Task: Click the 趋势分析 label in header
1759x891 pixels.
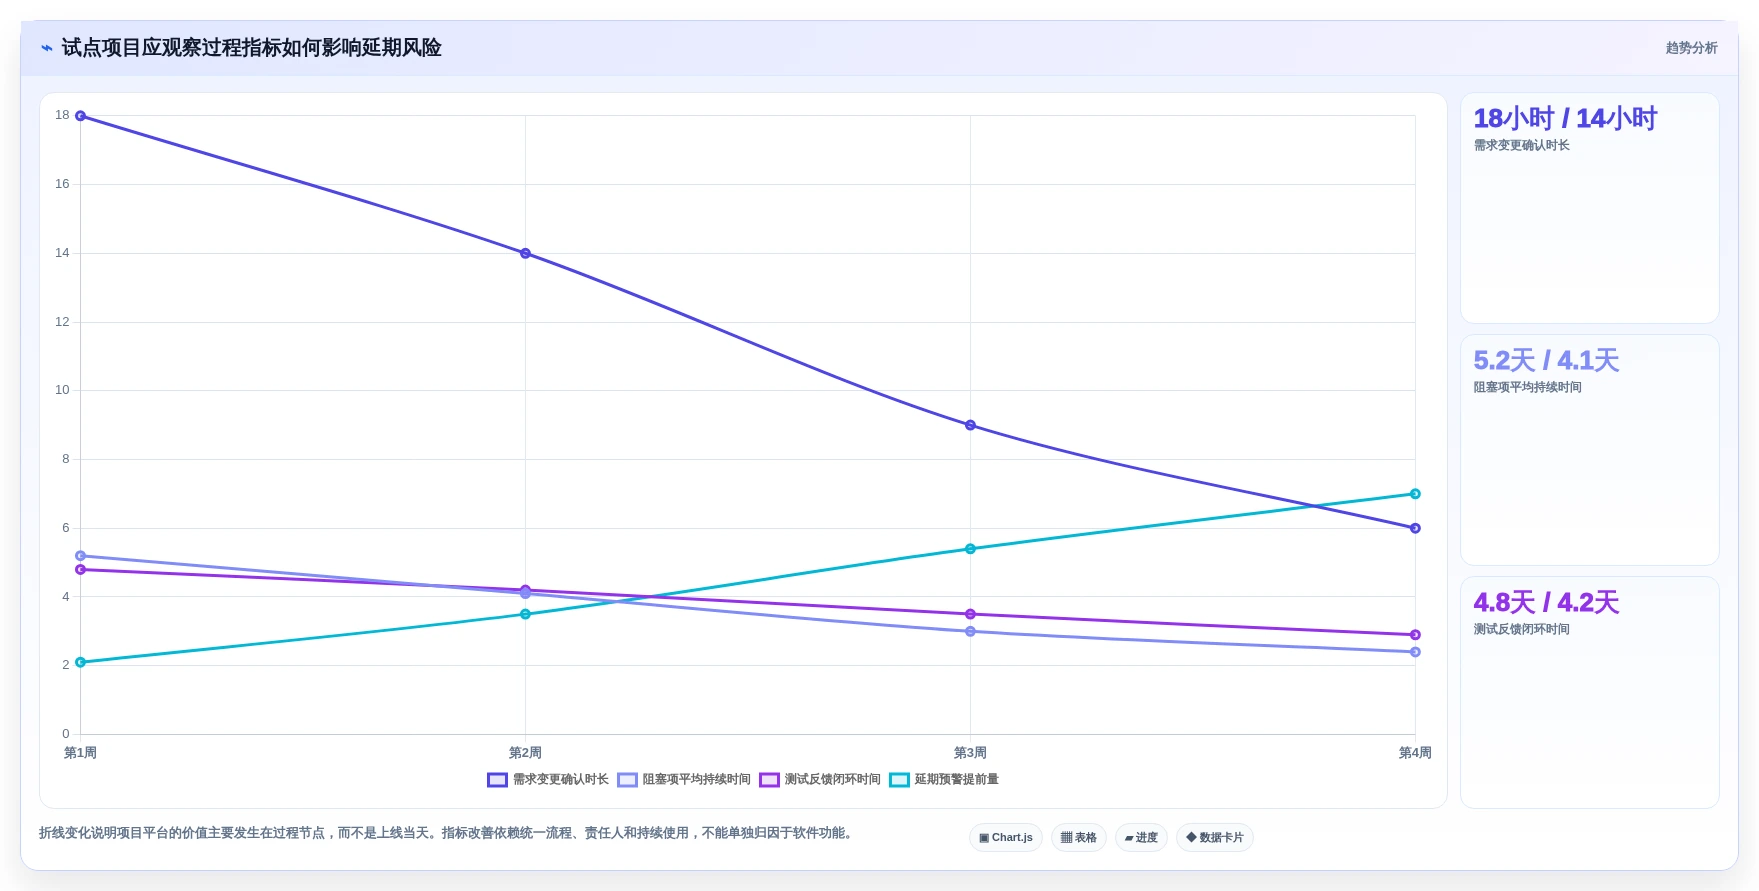Action: click(x=1692, y=48)
